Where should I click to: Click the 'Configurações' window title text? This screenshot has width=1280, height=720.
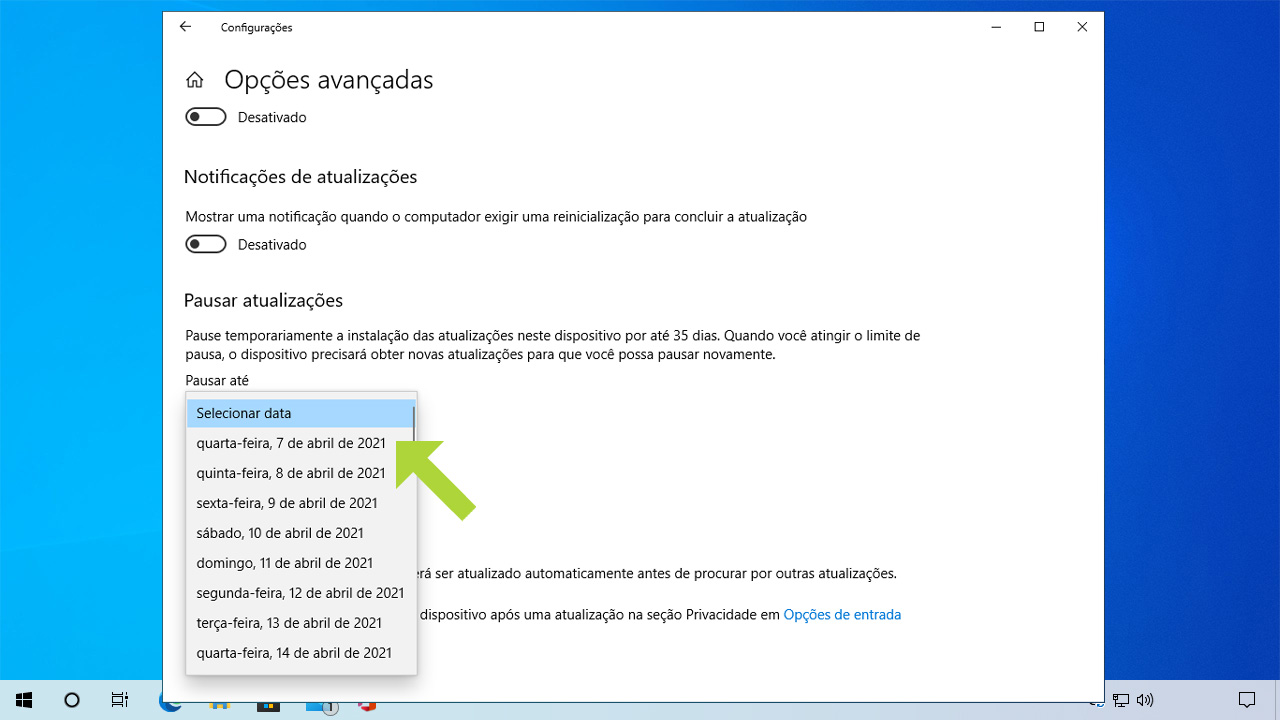point(257,28)
